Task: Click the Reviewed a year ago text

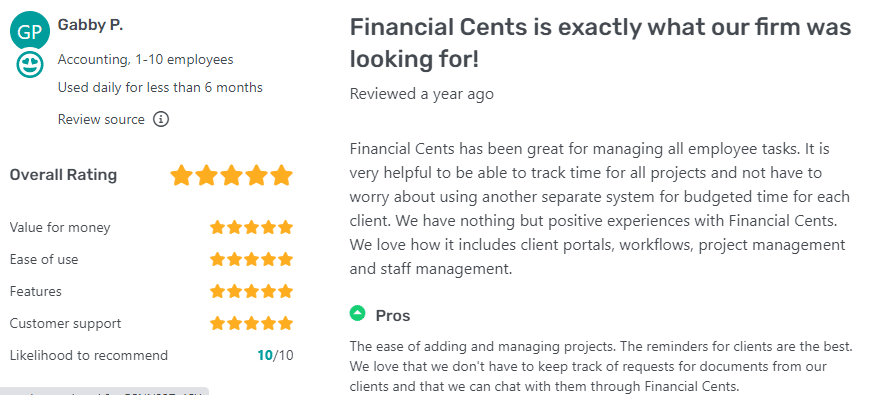Action: point(421,93)
